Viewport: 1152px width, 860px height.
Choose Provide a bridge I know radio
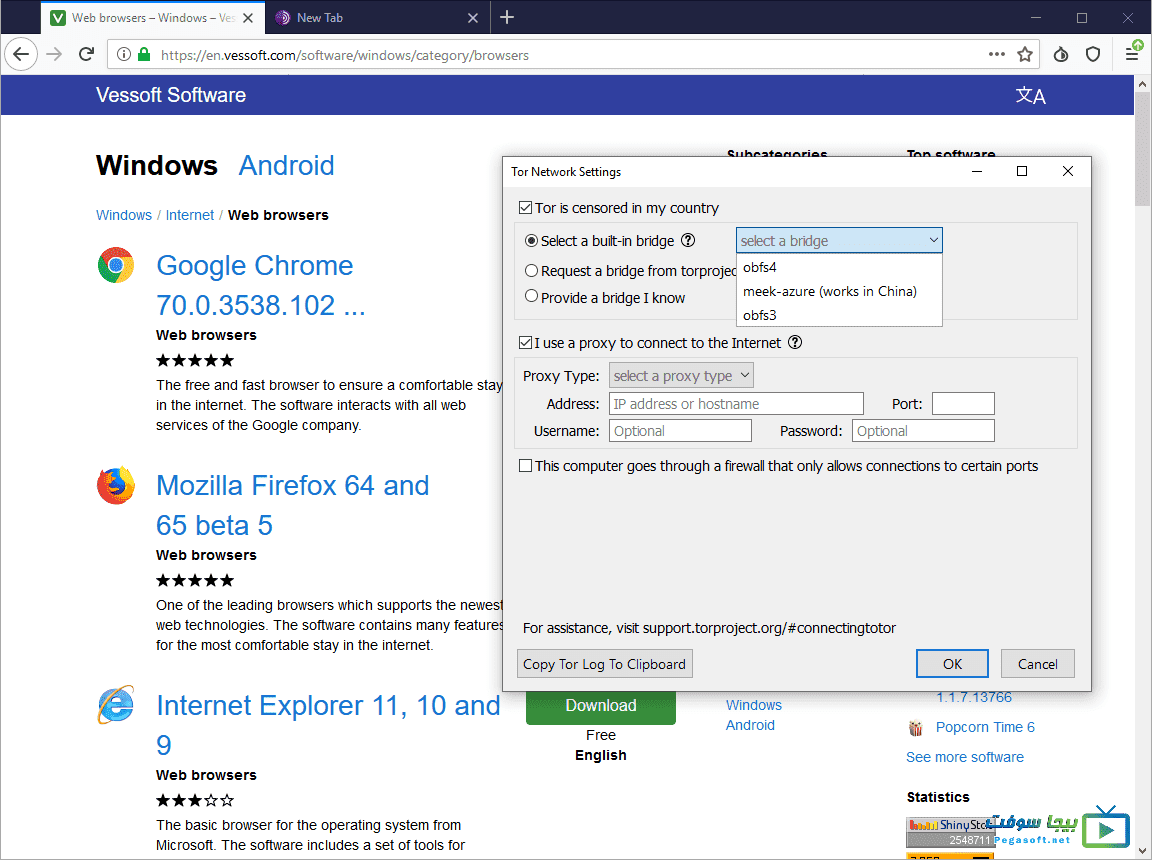tap(531, 297)
